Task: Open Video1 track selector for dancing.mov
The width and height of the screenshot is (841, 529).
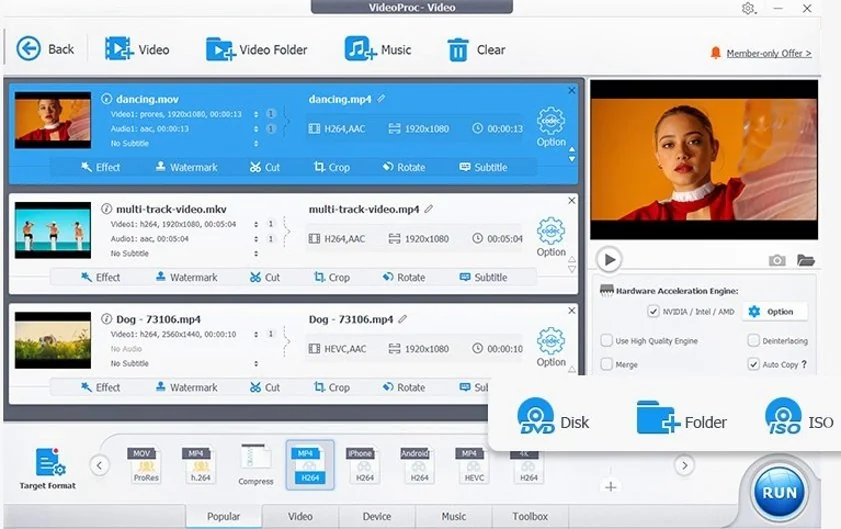Action: [x=256, y=114]
